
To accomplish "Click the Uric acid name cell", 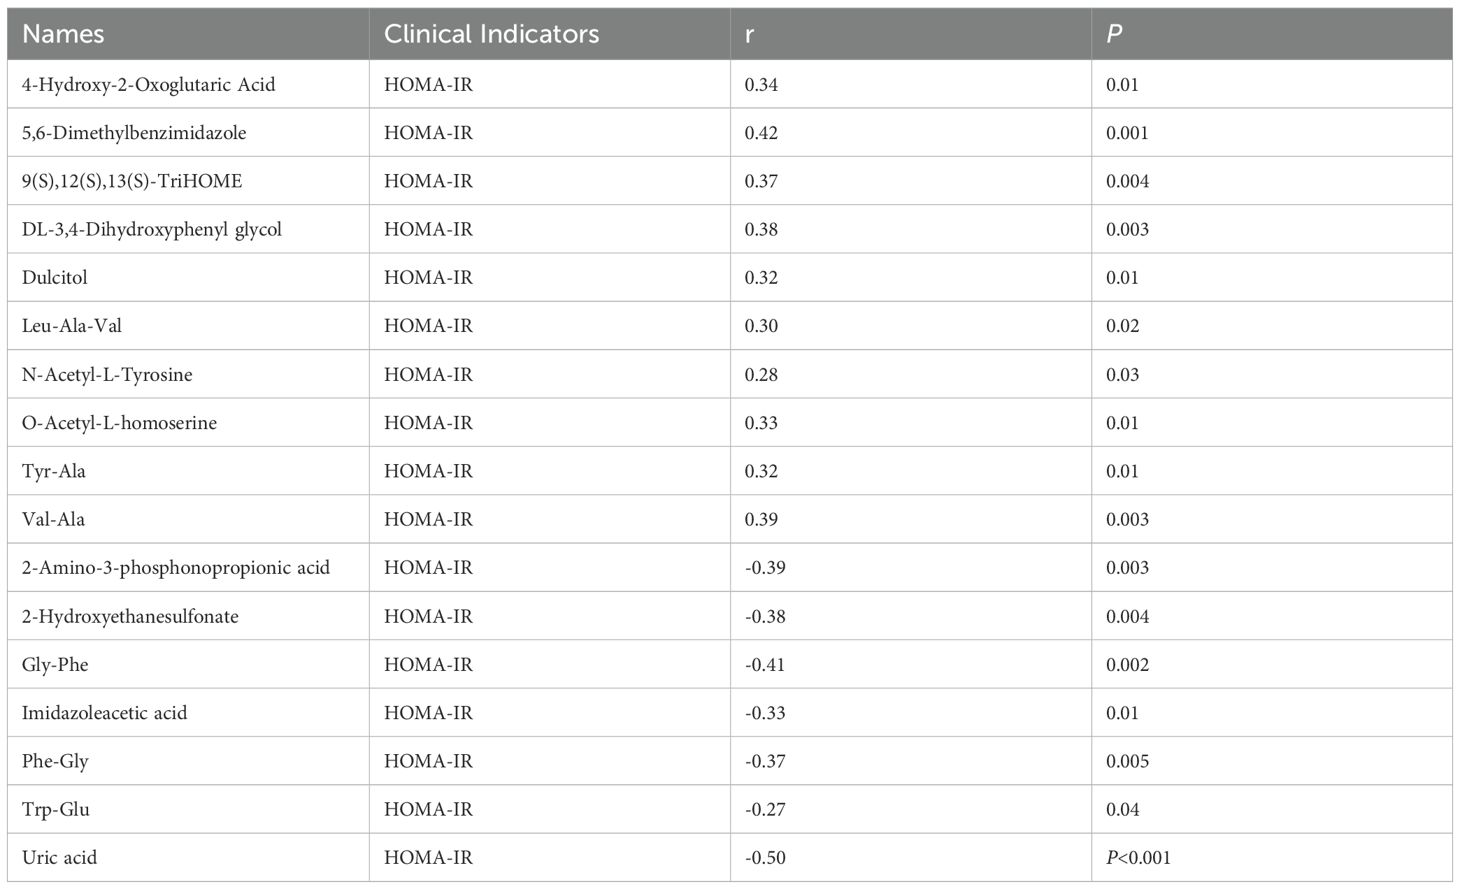I will coord(60,858).
